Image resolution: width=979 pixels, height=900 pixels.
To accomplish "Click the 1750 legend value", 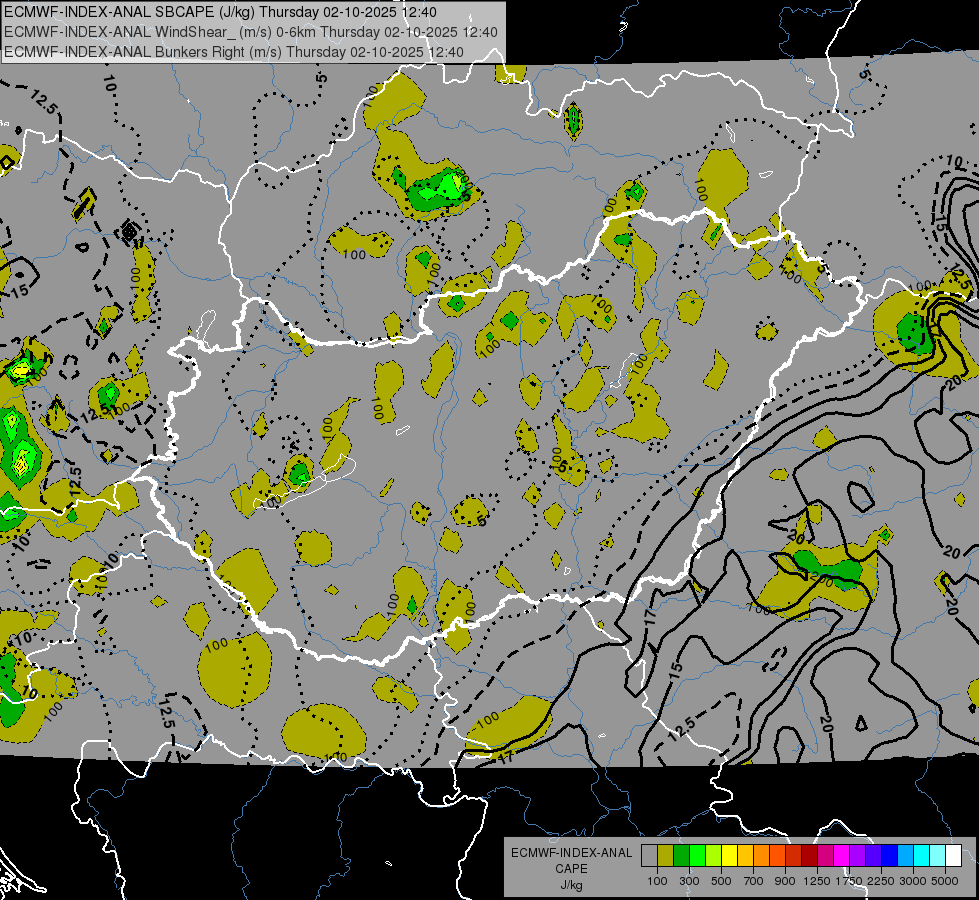I will (x=849, y=881).
